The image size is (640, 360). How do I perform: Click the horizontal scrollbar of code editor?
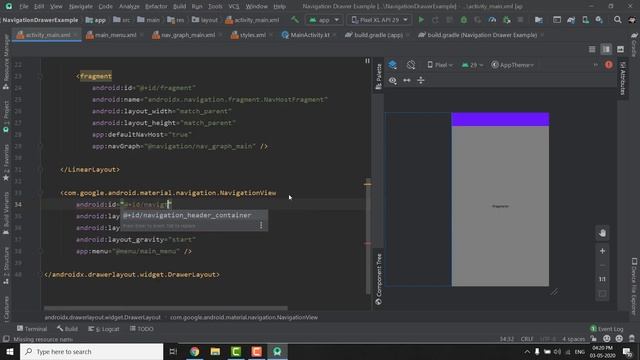click(166, 308)
